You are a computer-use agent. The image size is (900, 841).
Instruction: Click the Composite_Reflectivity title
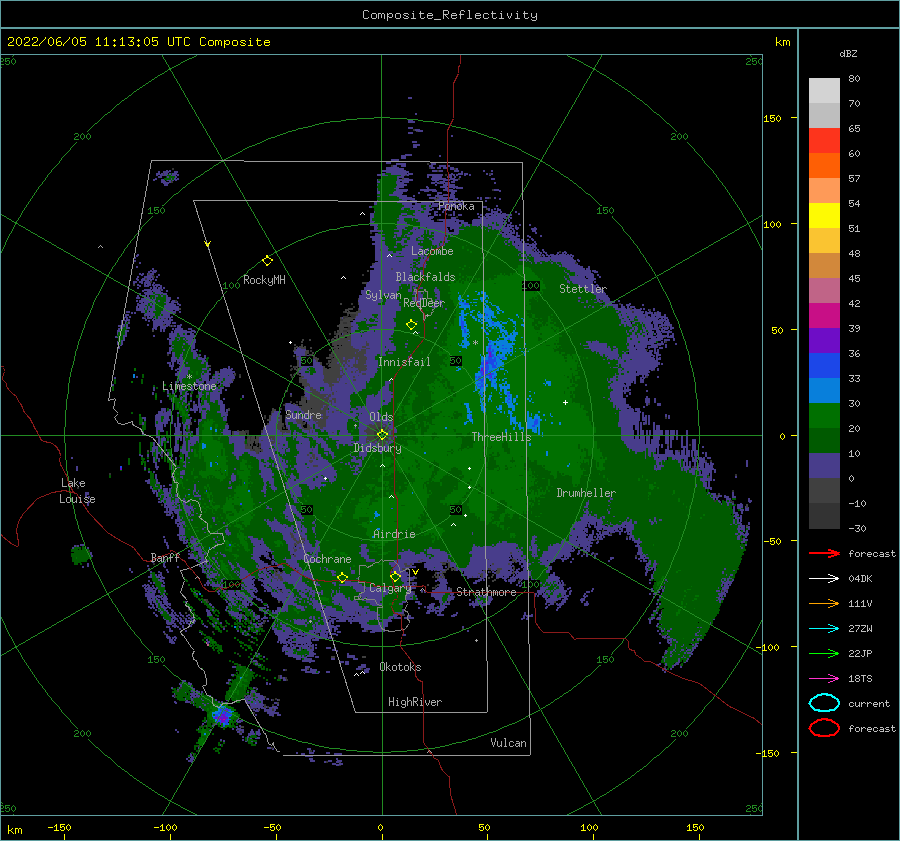pos(449,15)
